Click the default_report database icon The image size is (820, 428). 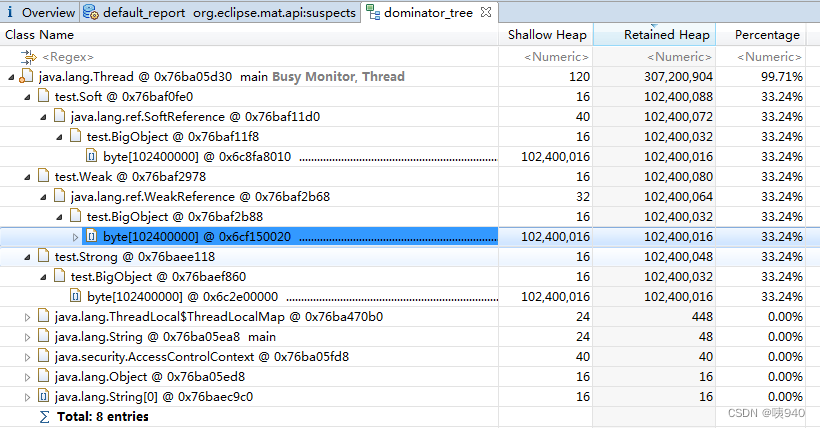[90, 12]
